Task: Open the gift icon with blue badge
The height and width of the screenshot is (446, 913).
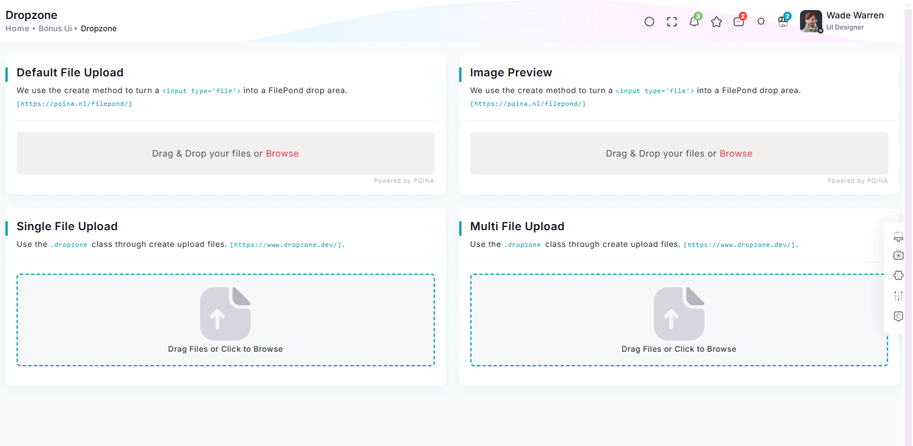Action: tap(783, 22)
